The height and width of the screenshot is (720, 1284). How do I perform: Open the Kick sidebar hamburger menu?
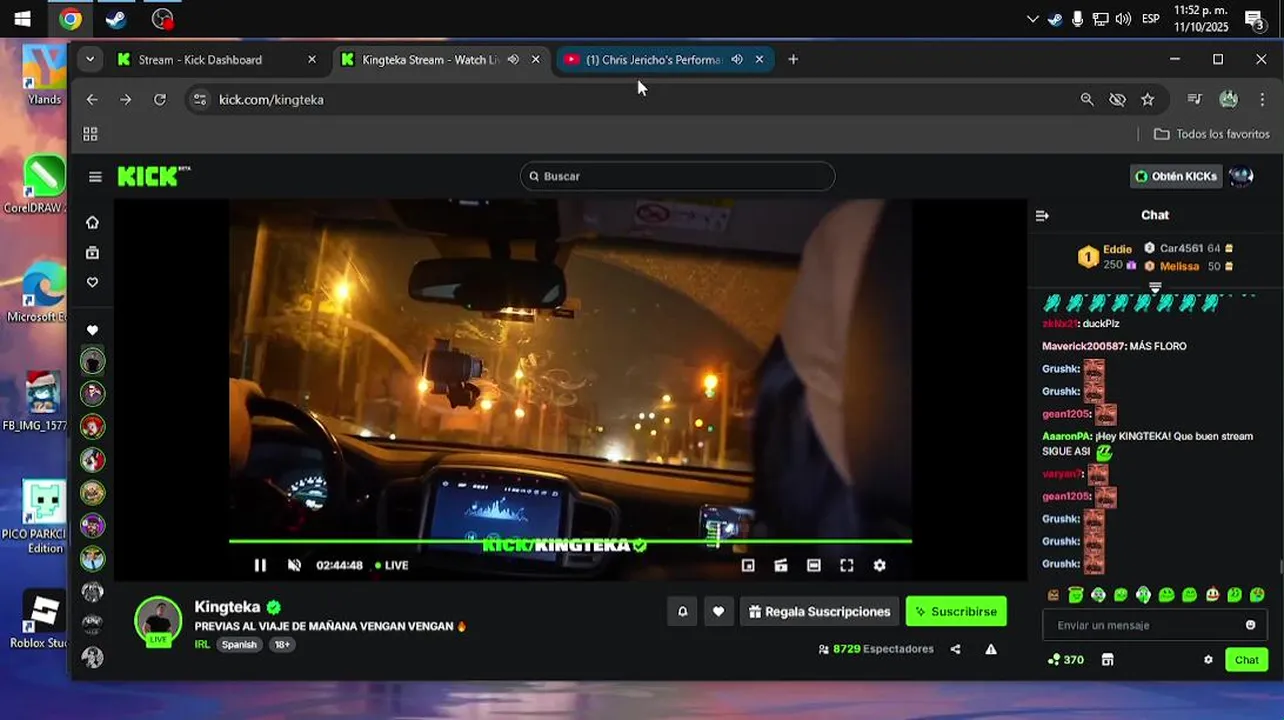(x=95, y=177)
